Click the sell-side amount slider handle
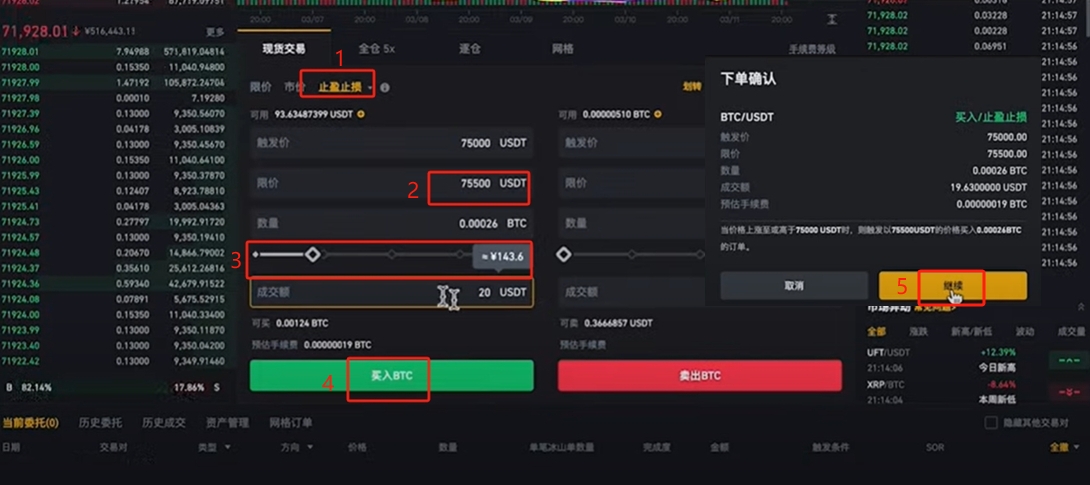This screenshot has width=1090, height=485. (x=563, y=255)
